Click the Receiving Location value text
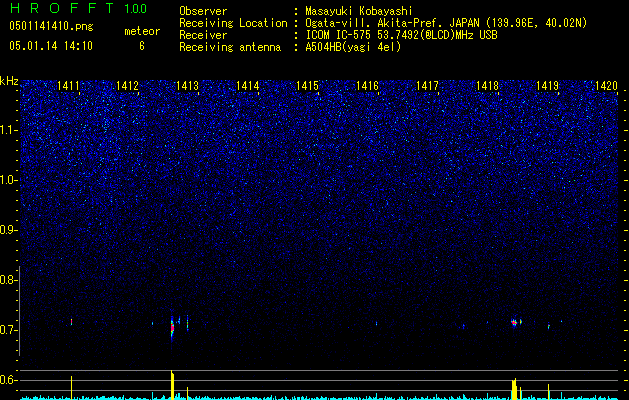The height and width of the screenshot is (400, 629). [446, 23]
